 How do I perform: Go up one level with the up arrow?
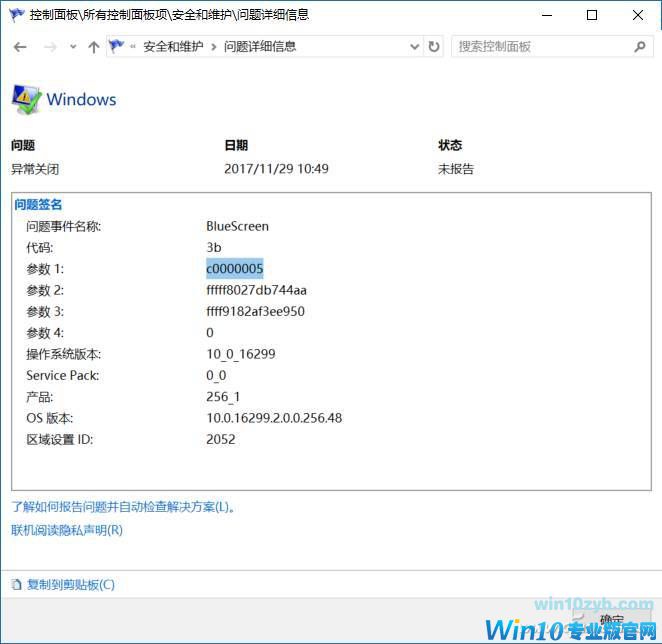94,47
